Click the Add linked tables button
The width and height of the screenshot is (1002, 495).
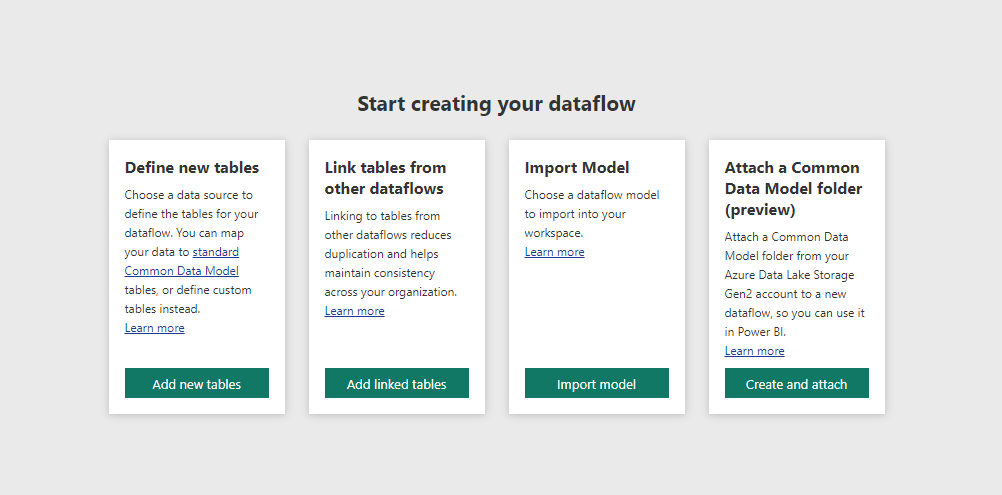pyautogui.click(x=397, y=383)
